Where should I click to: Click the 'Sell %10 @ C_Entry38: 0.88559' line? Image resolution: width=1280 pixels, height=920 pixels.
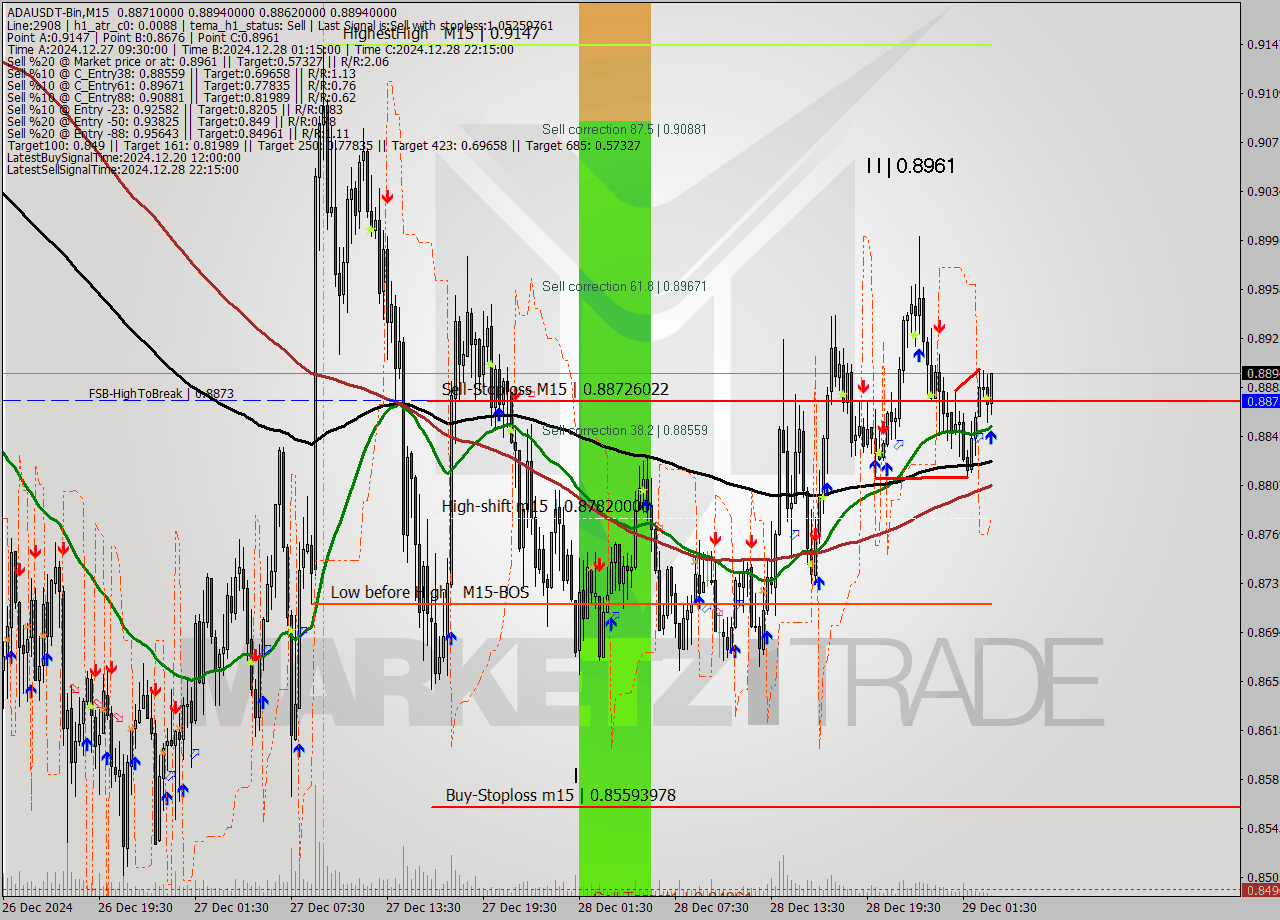pos(181,73)
